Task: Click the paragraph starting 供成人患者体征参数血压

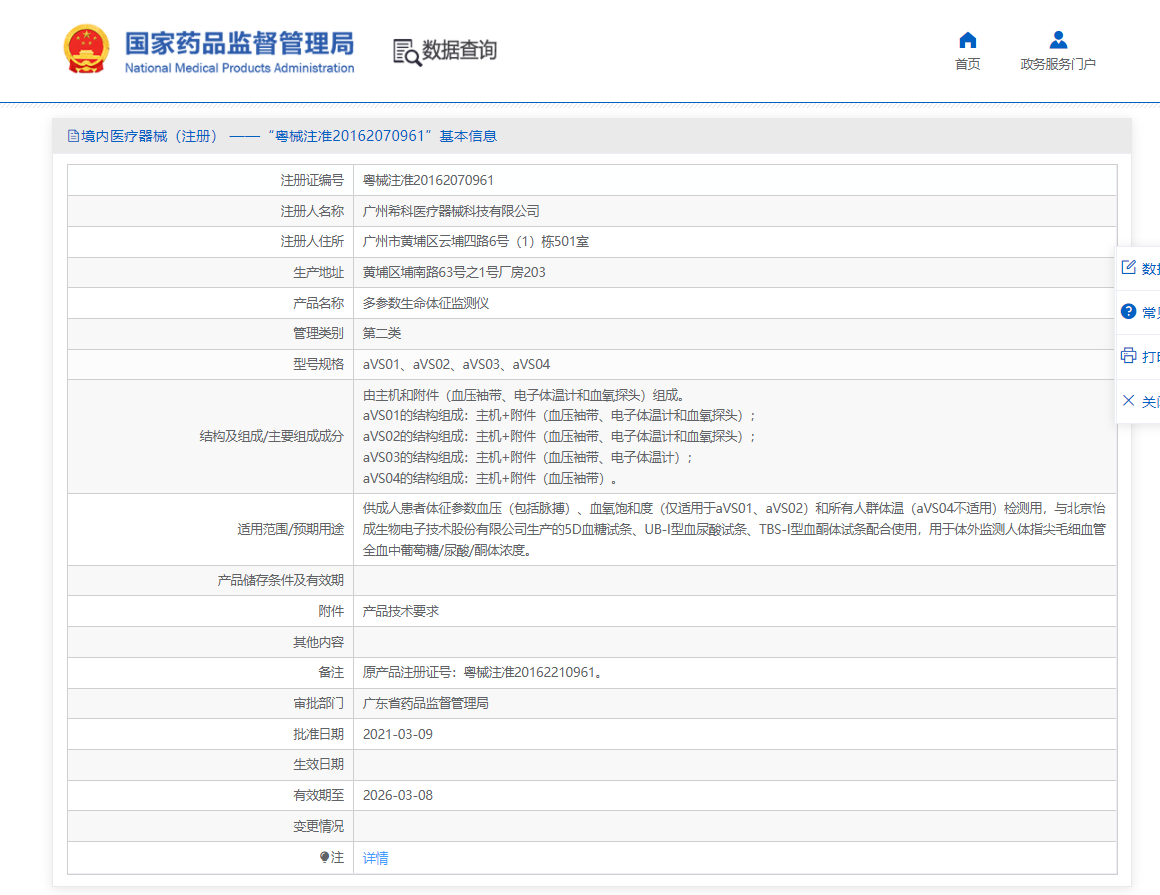Action: [734, 530]
